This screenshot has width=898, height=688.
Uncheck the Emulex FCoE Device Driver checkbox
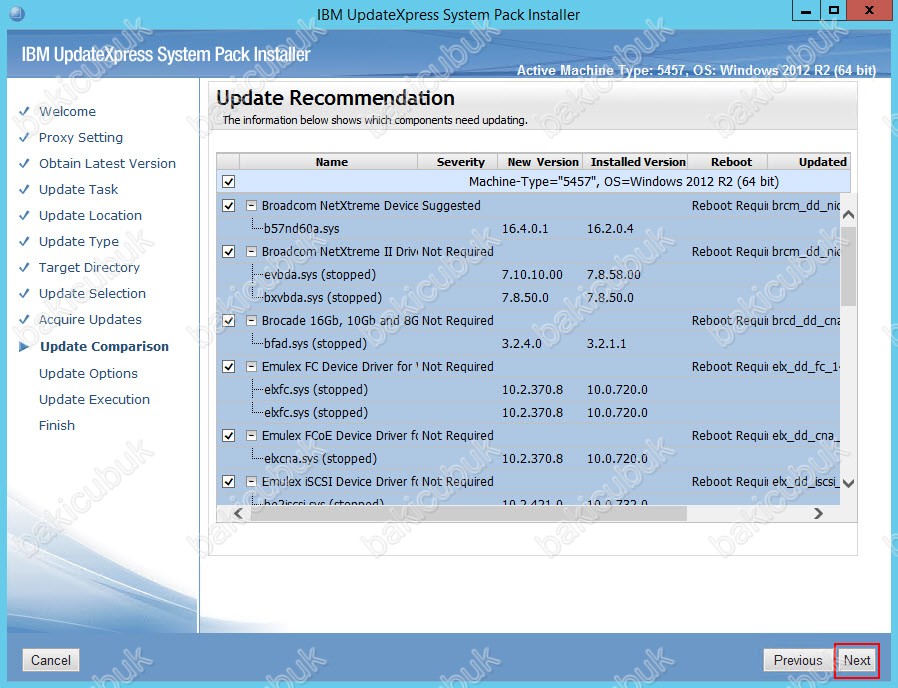click(x=229, y=435)
